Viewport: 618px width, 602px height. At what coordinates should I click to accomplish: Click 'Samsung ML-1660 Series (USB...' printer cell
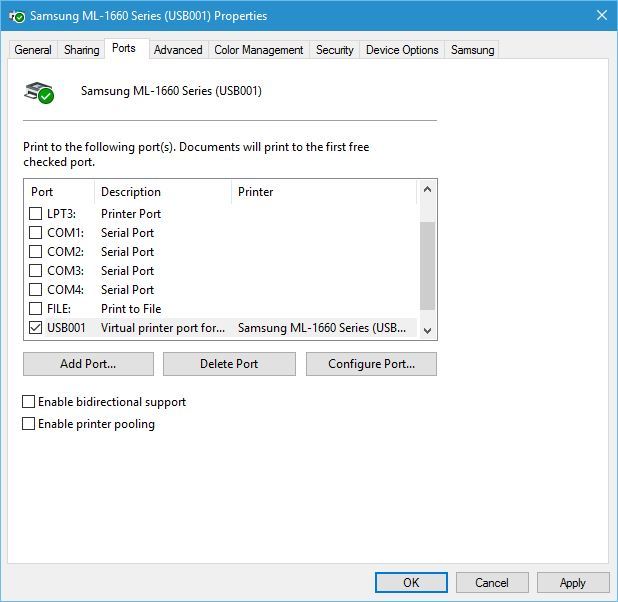(x=322, y=328)
